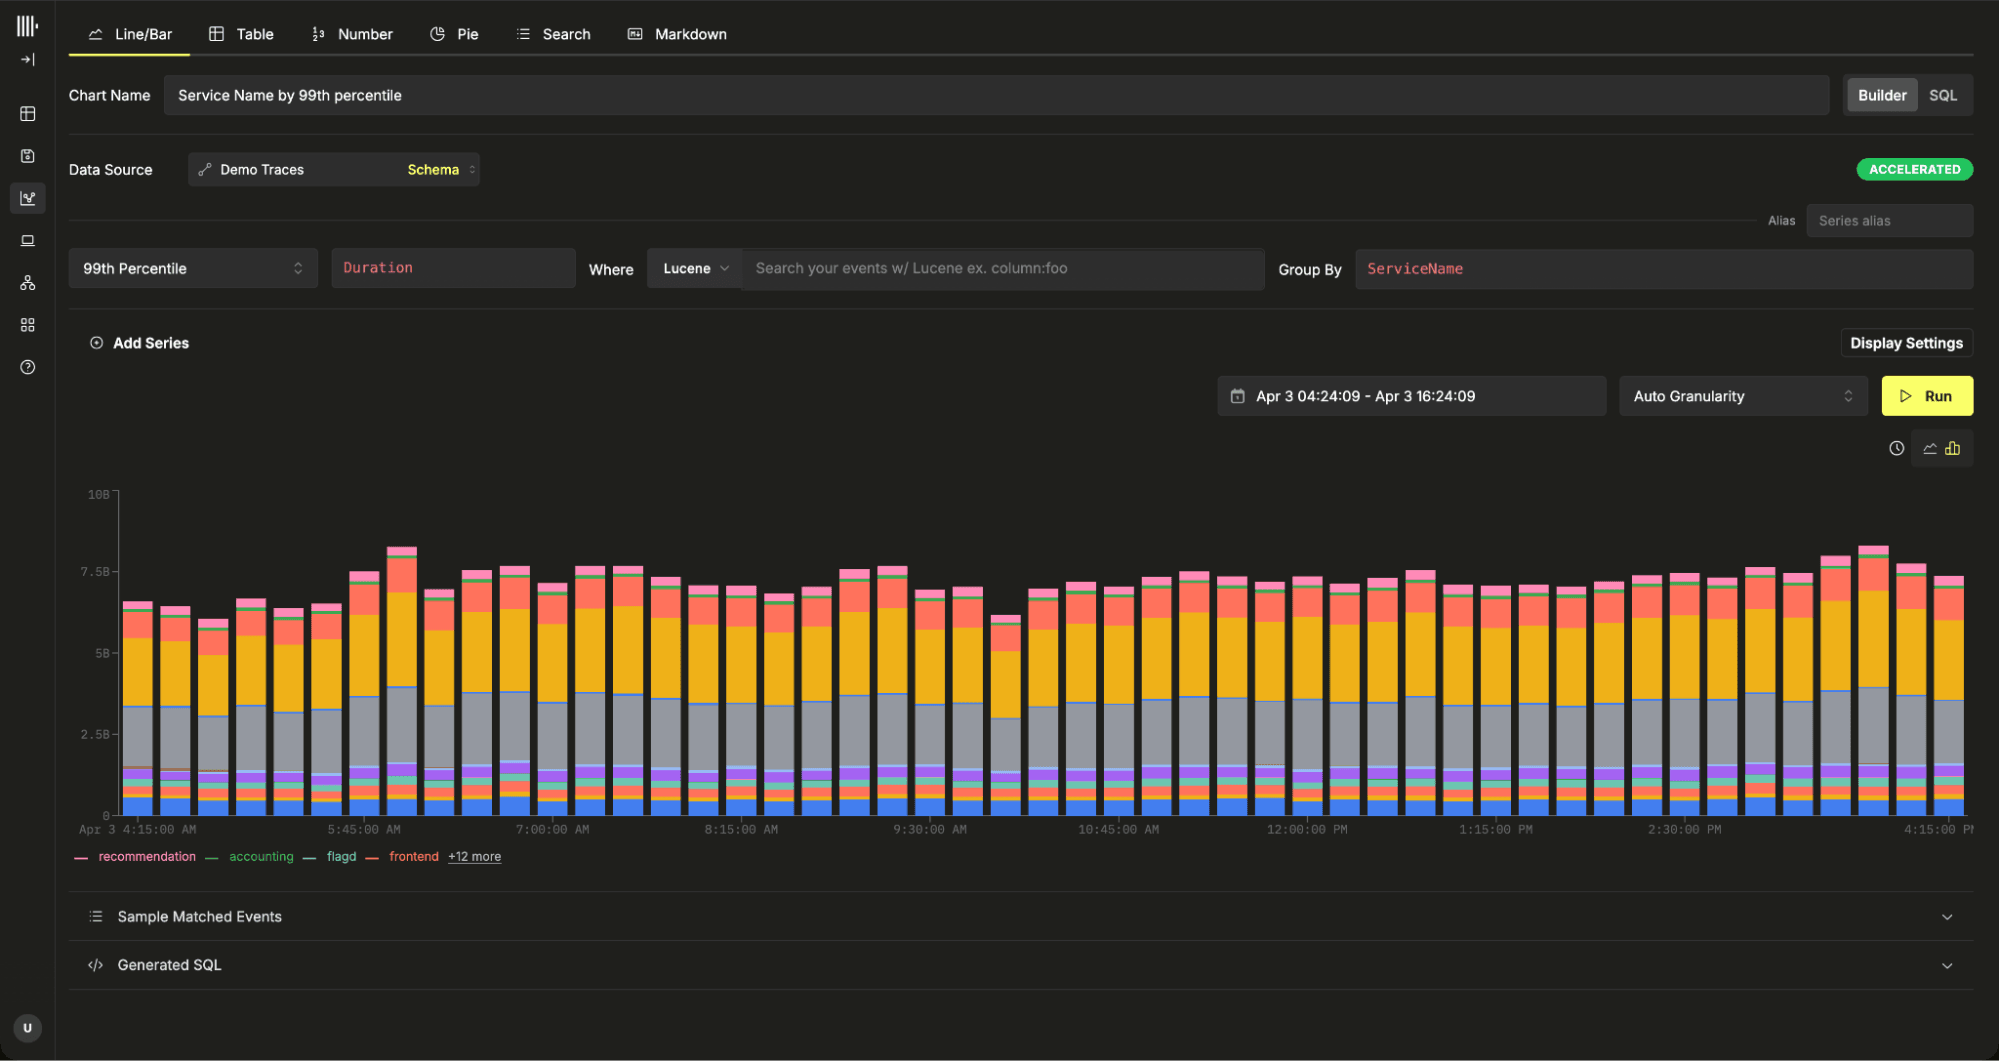Image resolution: width=1999 pixels, height=1061 pixels.
Task: Click the clock icon above the chart
Action: pos(1896,449)
